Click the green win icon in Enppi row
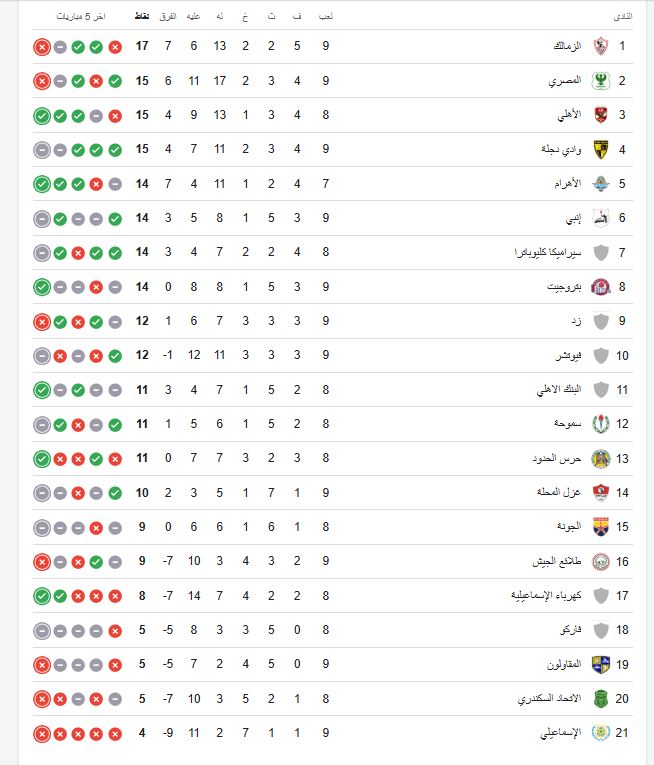 point(115,218)
